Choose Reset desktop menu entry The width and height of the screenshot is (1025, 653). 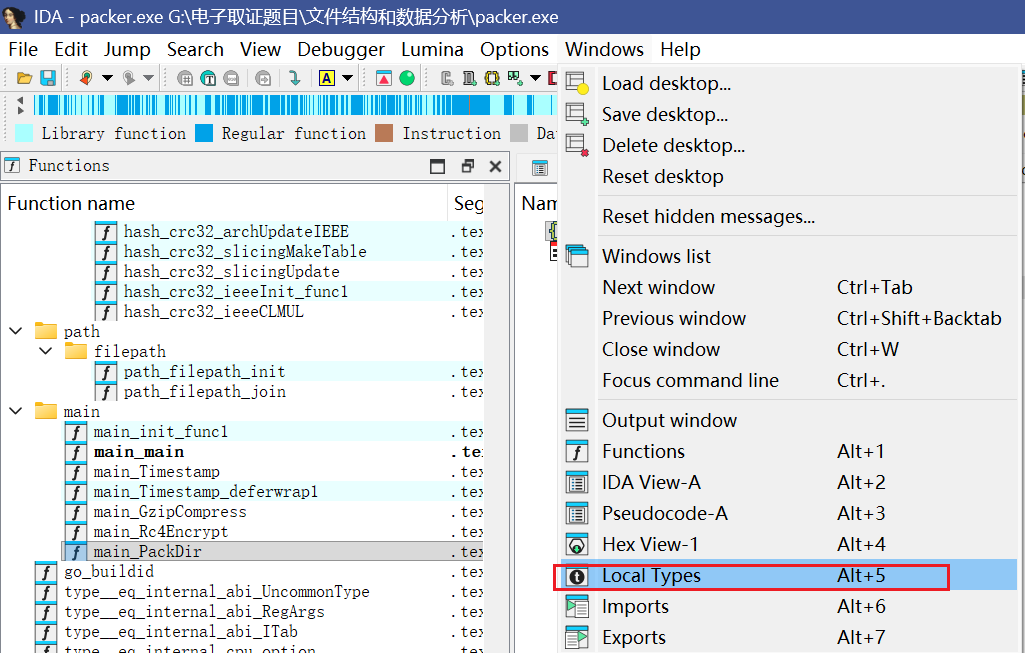tap(662, 177)
